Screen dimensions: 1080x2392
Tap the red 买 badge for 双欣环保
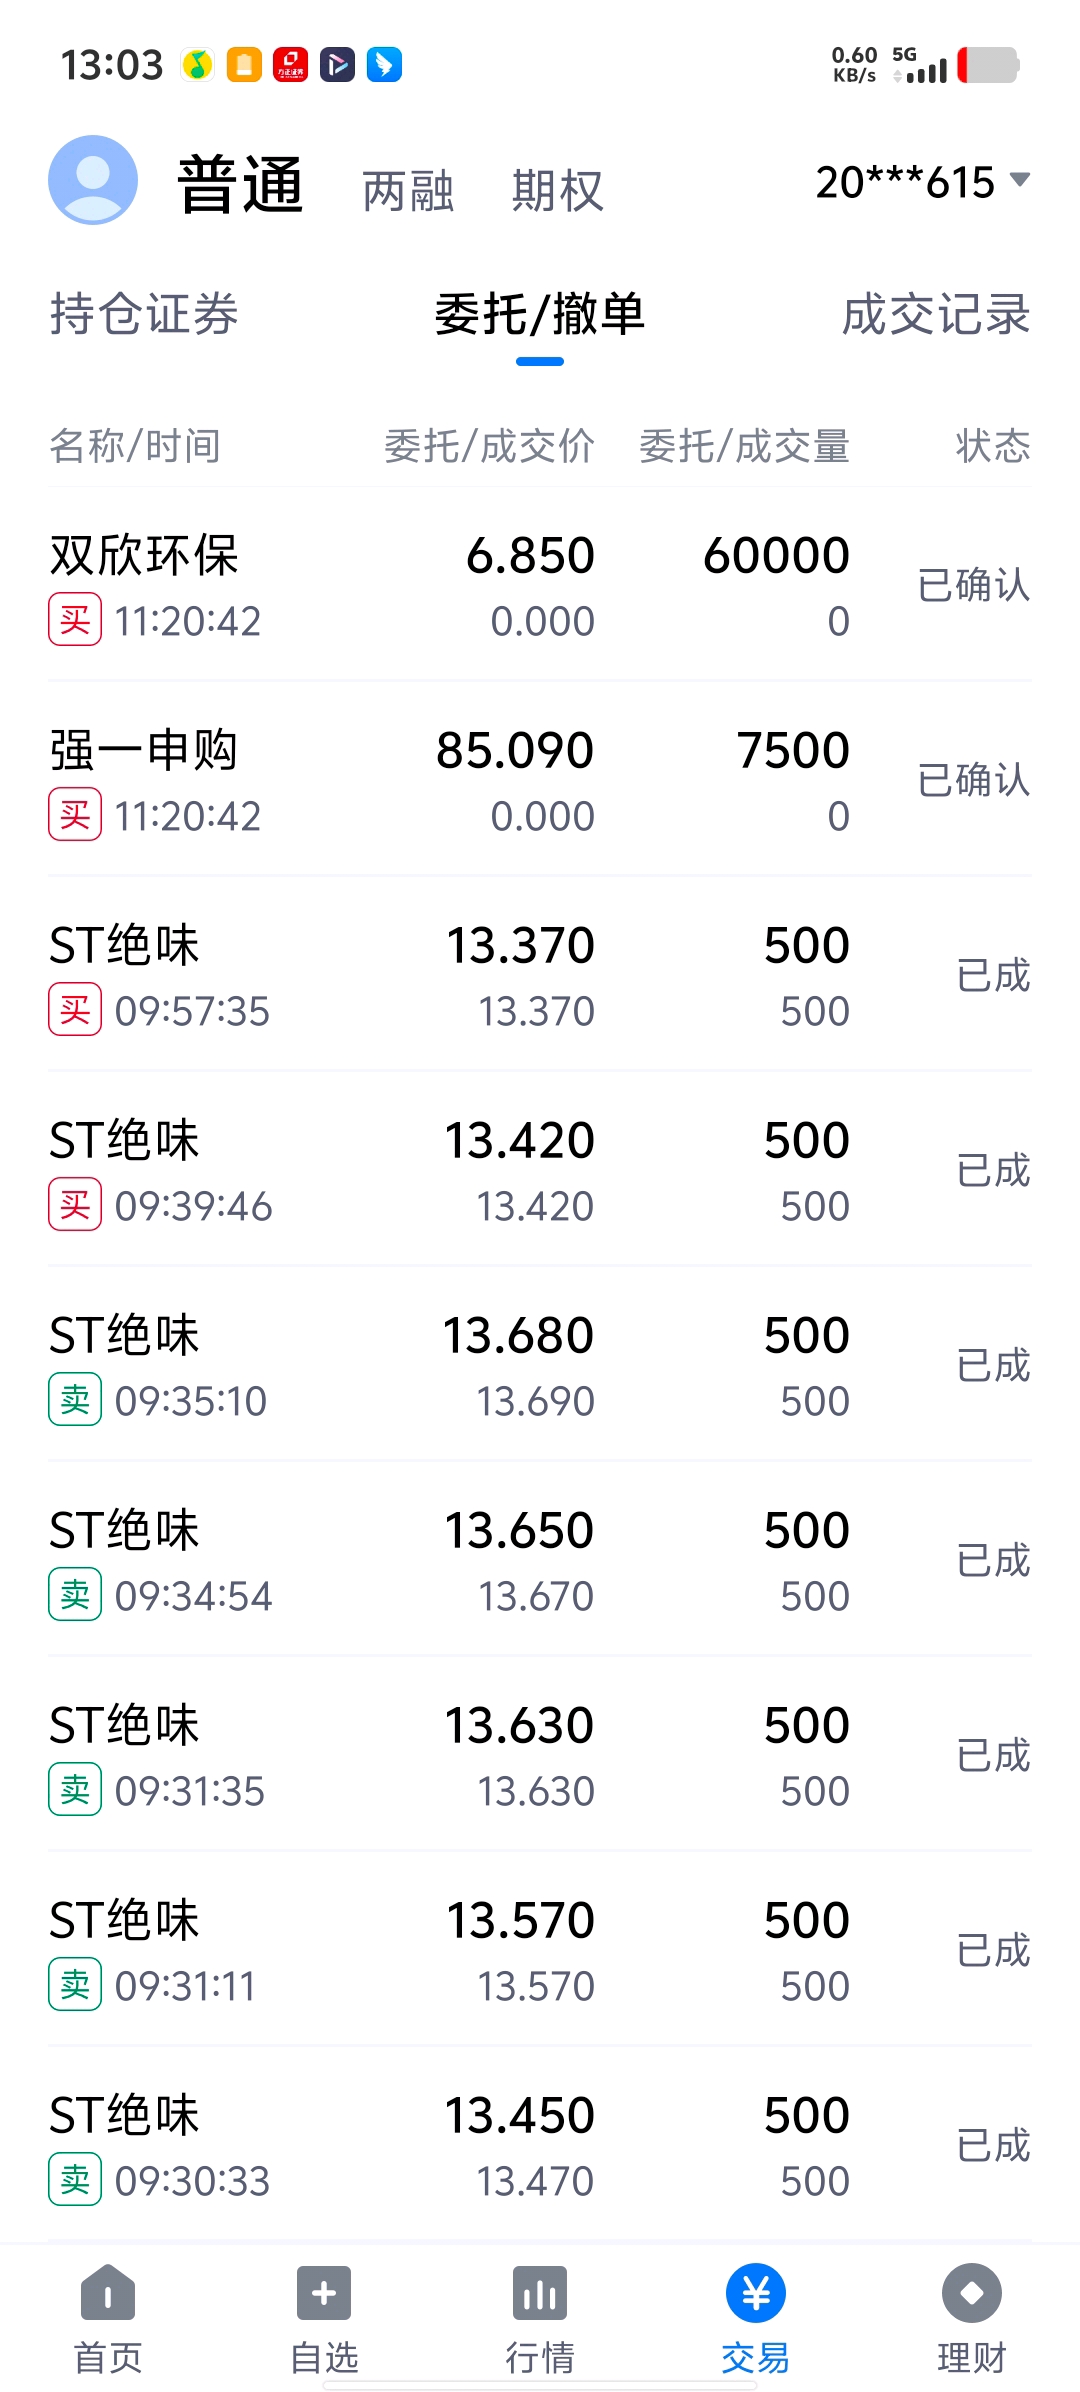[75, 620]
